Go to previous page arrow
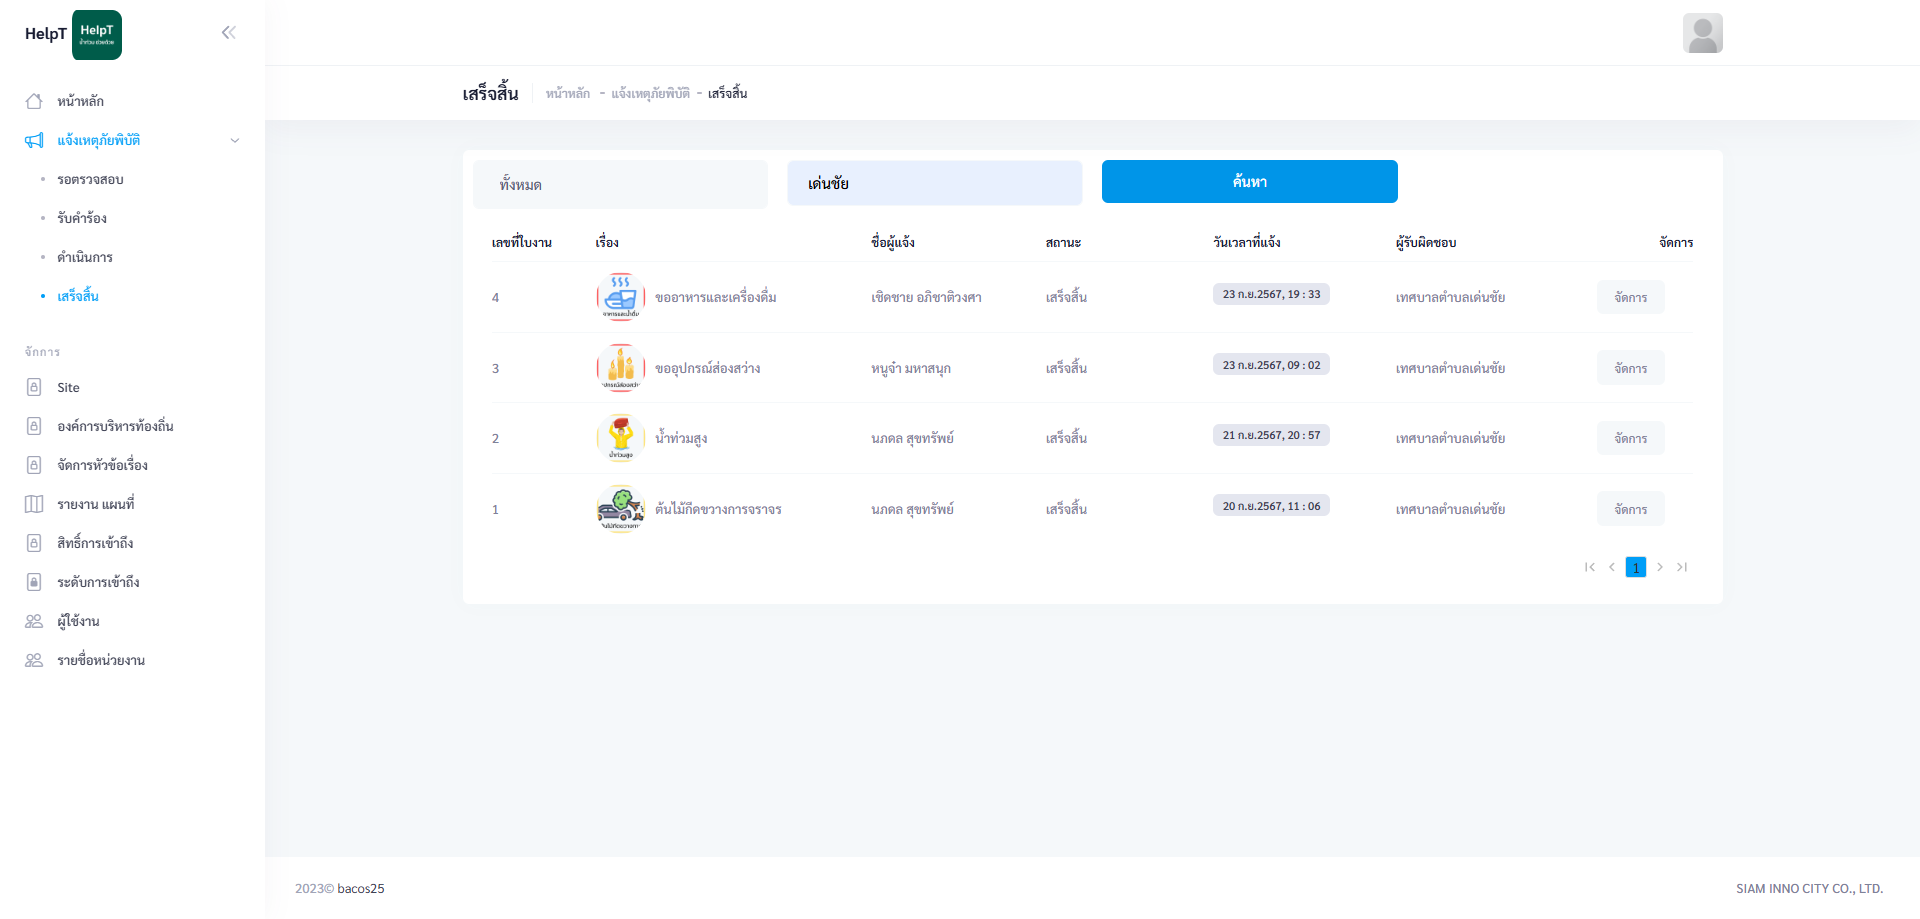This screenshot has width=1920, height=919. click(x=1612, y=567)
